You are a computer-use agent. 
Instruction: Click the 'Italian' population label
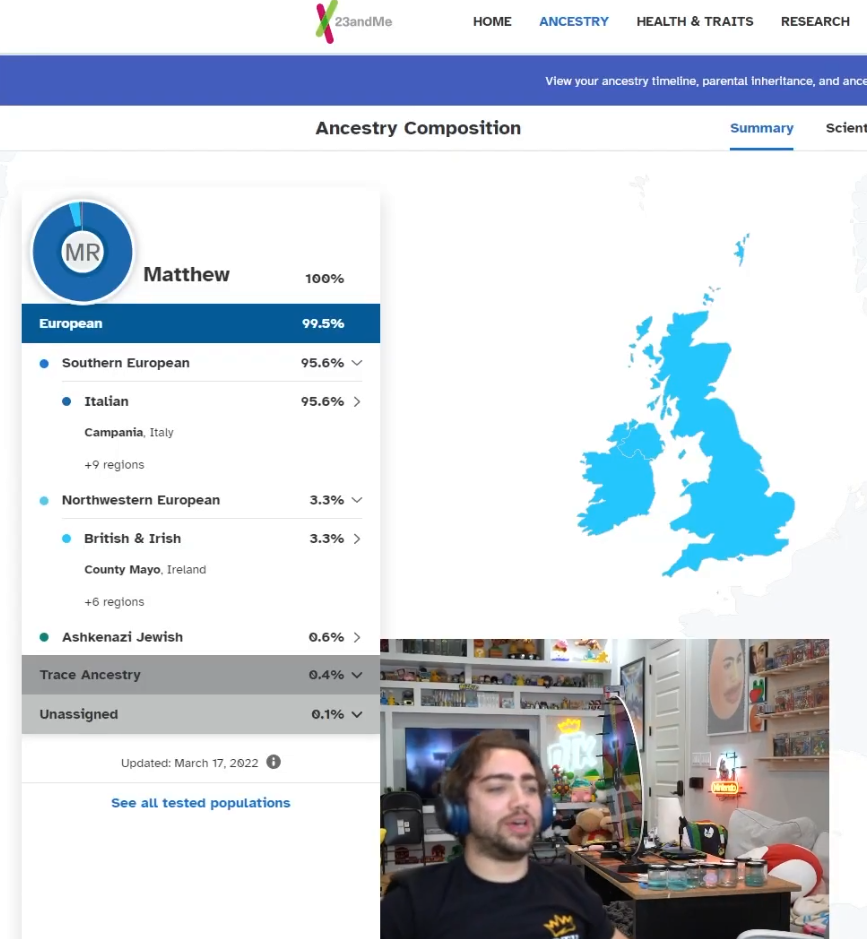tap(106, 401)
